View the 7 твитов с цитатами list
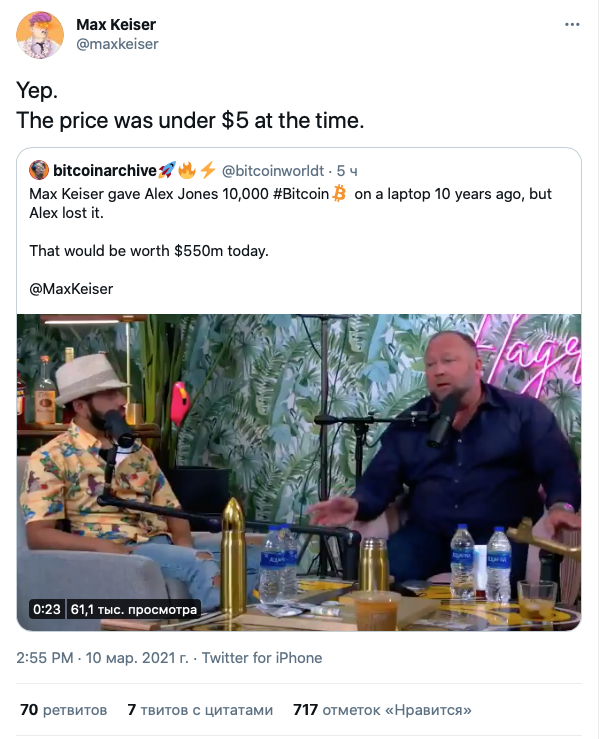The height and width of the screenshot is (739, 602). (200, 710)
